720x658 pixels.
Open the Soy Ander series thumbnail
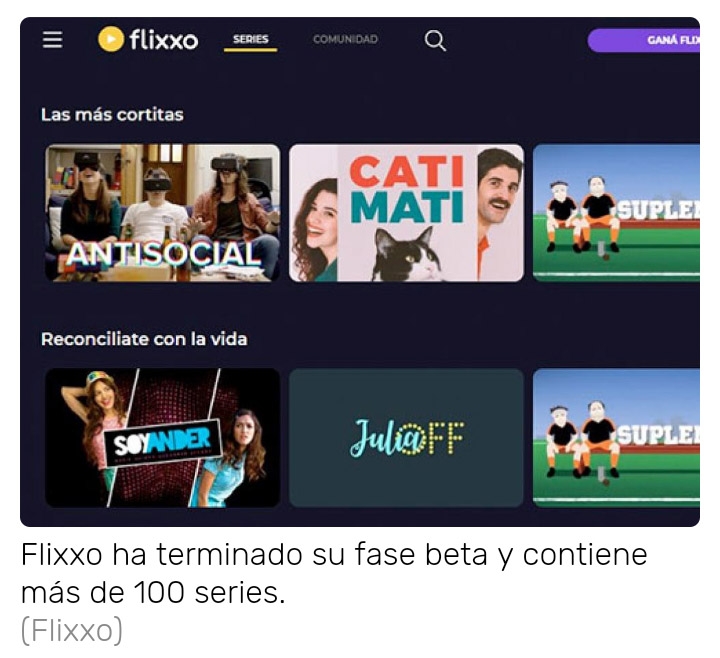pos(163,438)
